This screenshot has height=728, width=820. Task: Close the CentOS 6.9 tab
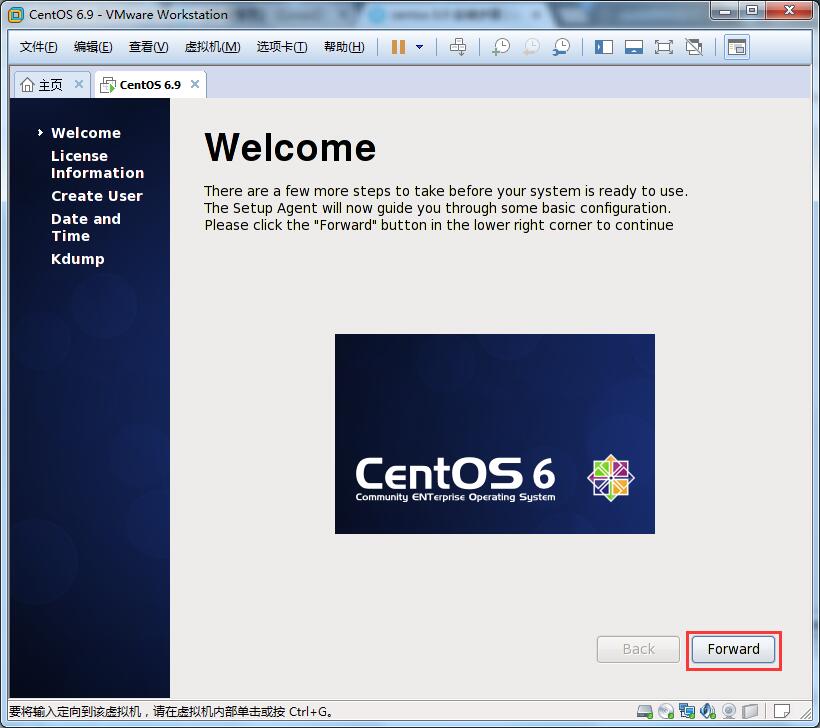pyautogui.click(x=195, y=84)
